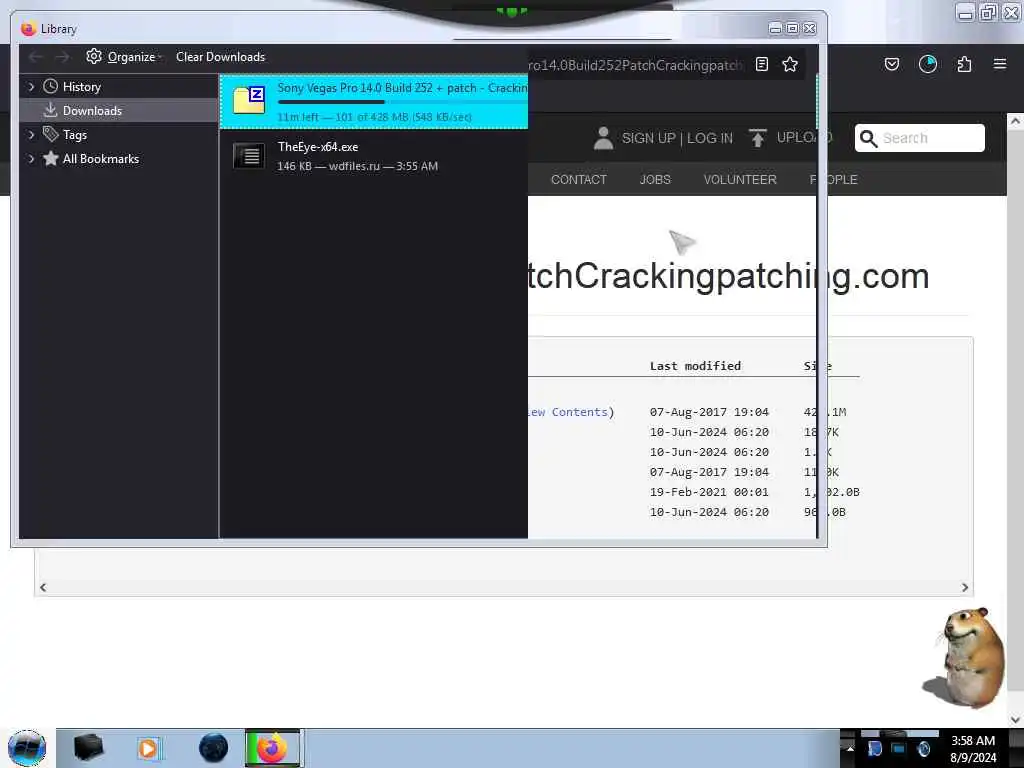Click the upload arrow icon on the page
1024x768 pixels.
(758, 138)
